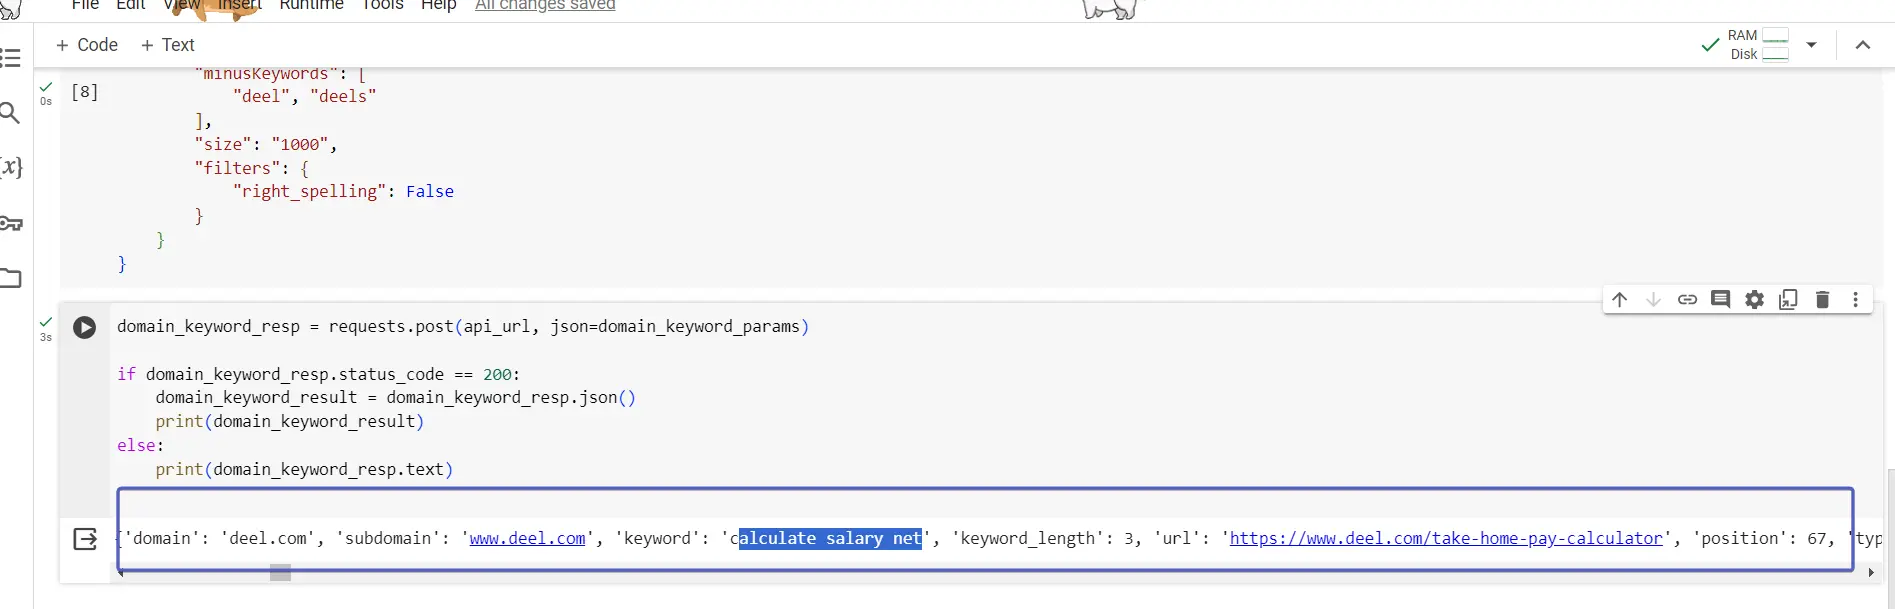The width and height of the screenshot is (1895, 609).
Task: Open the Help menu
Action: [x=438, y=5]
